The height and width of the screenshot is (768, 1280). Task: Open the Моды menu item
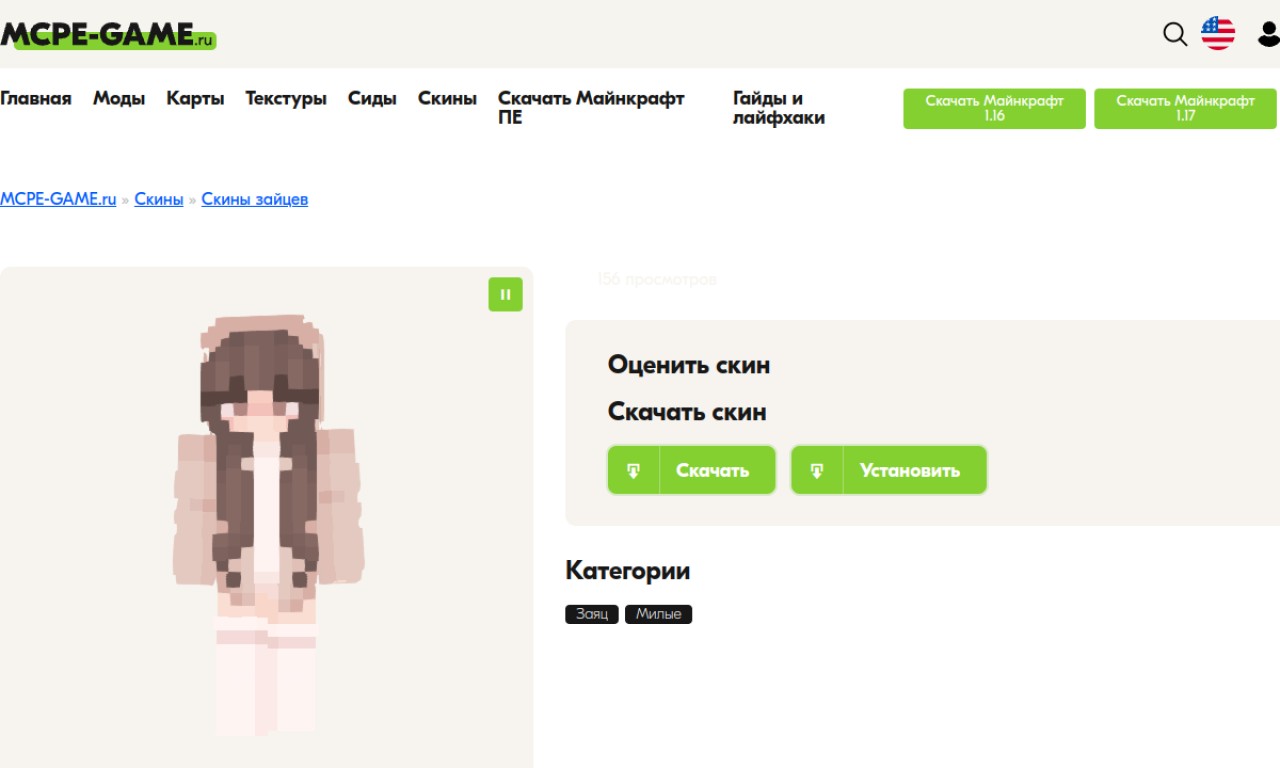(x=119, y=98)
